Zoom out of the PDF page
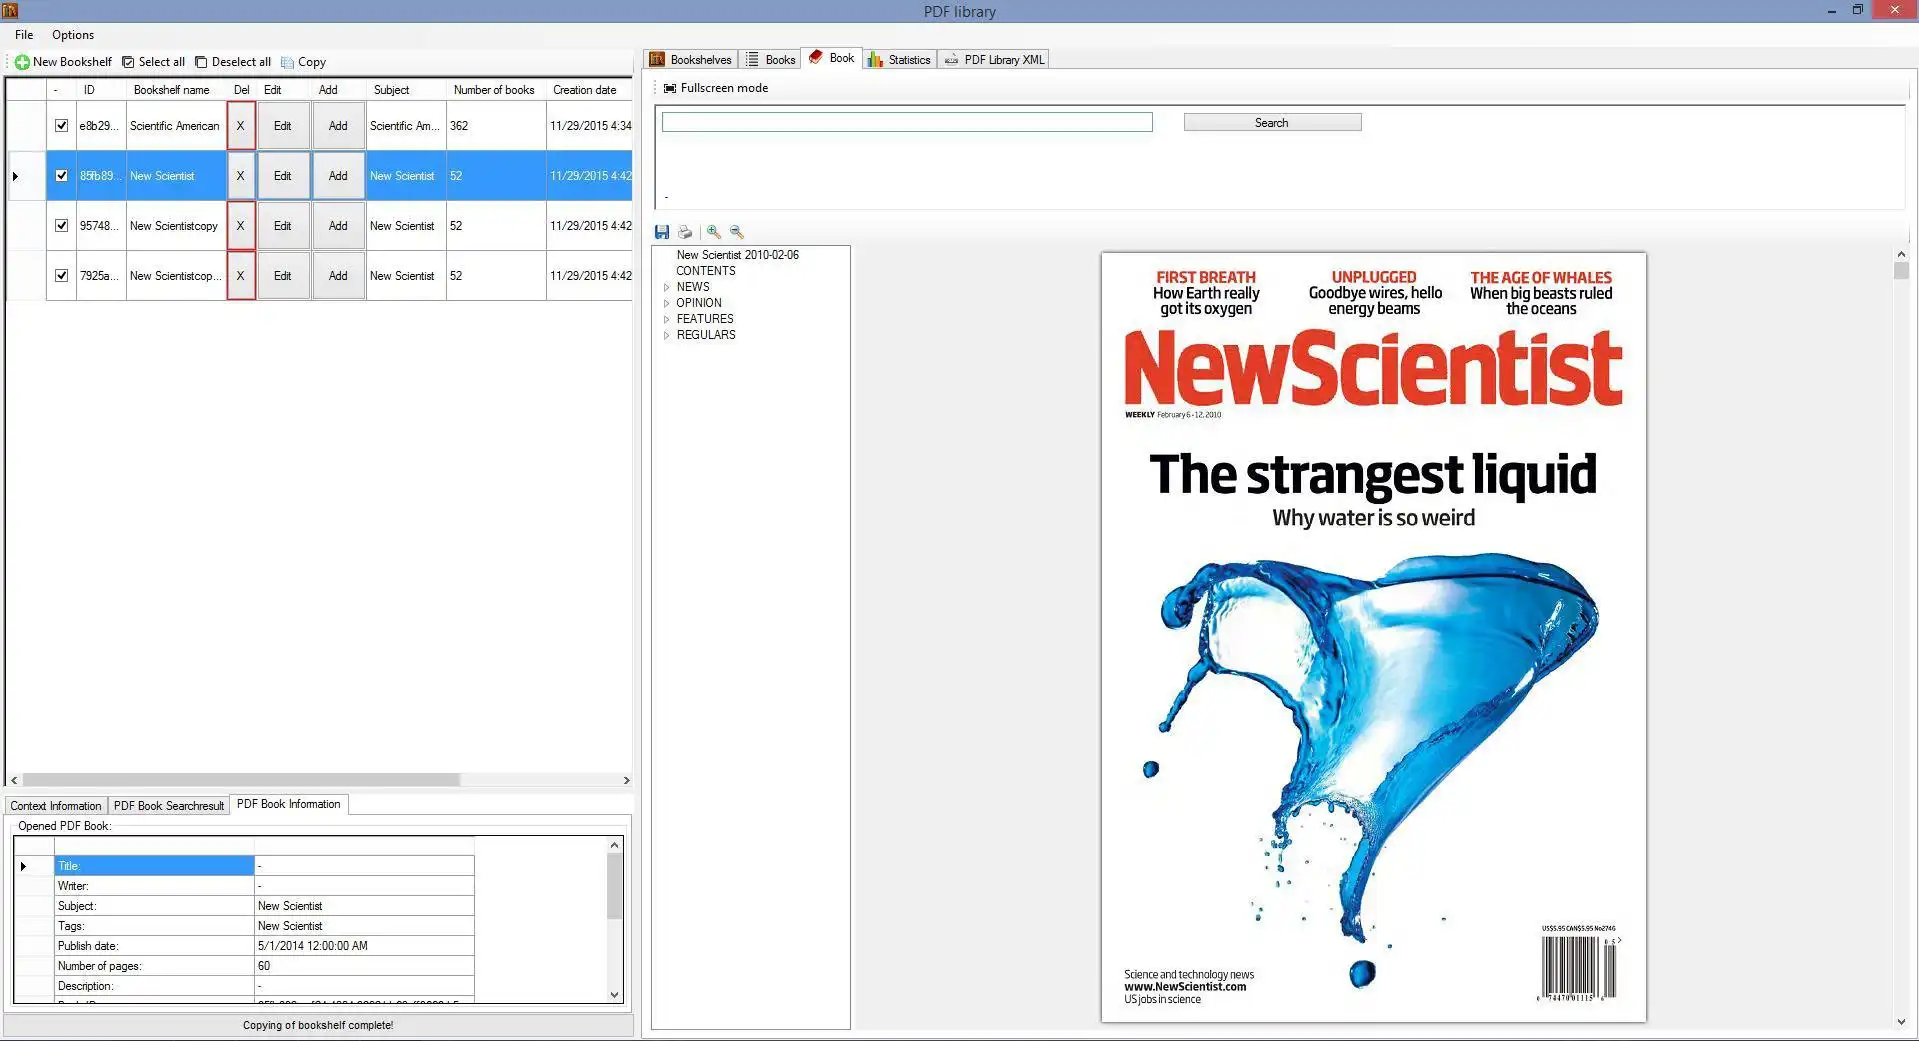Screen dimensions: 1919x1041 click(x=737, y=232)
